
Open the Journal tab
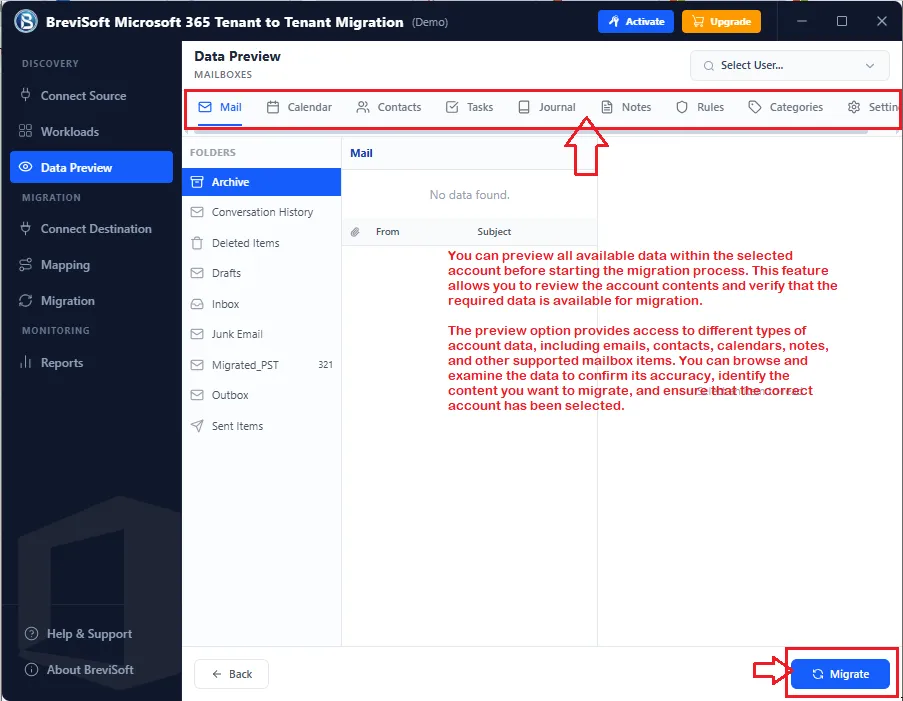point(547,107)
